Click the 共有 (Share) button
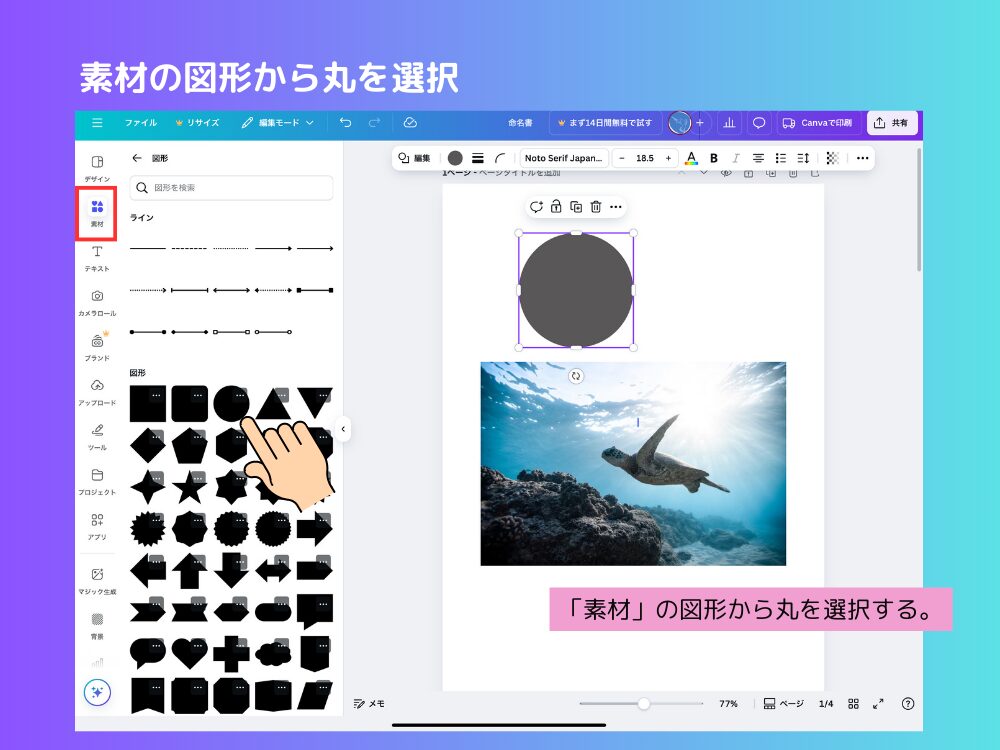Image resolution: width=1000 pixels, height=750 pixels. pos(890,123)
